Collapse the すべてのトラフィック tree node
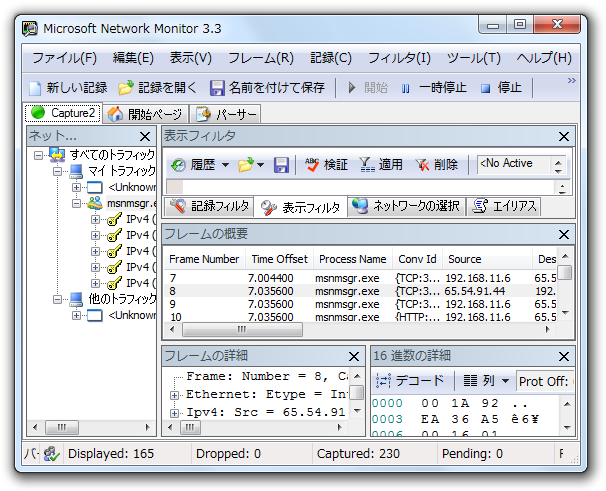 point(38,155)
